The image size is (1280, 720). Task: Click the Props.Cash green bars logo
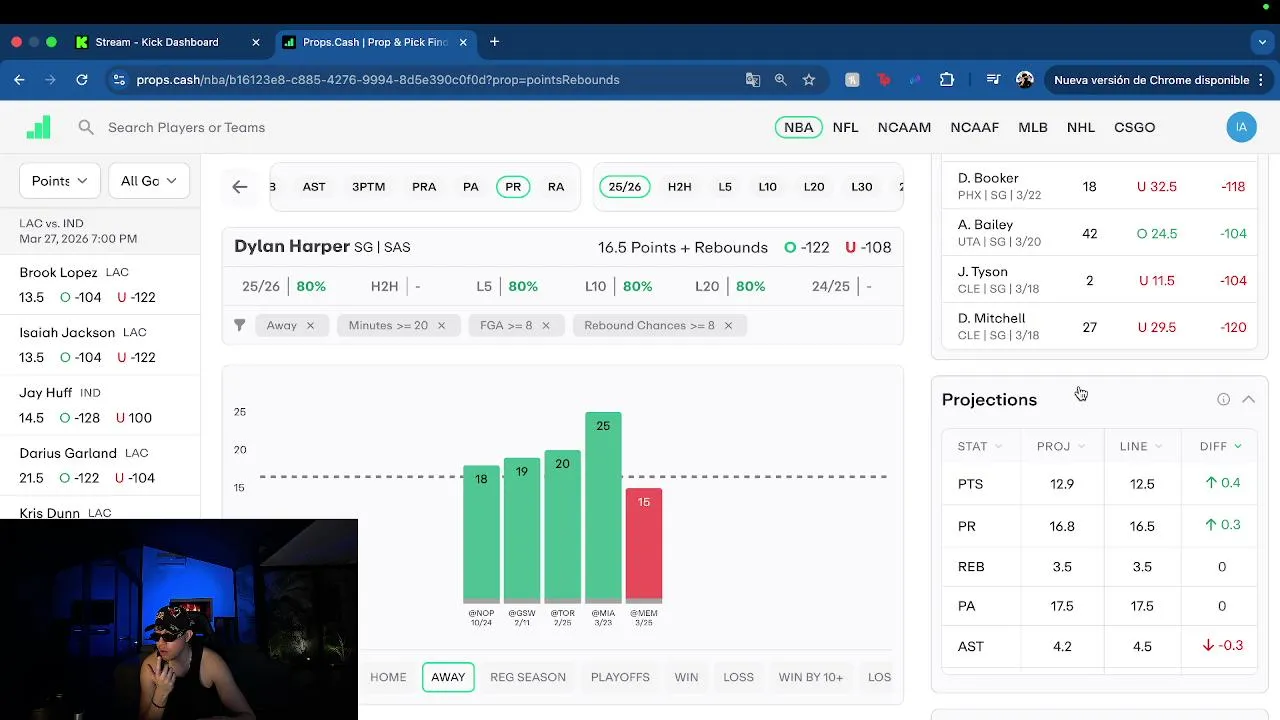(x=38, y=127)
